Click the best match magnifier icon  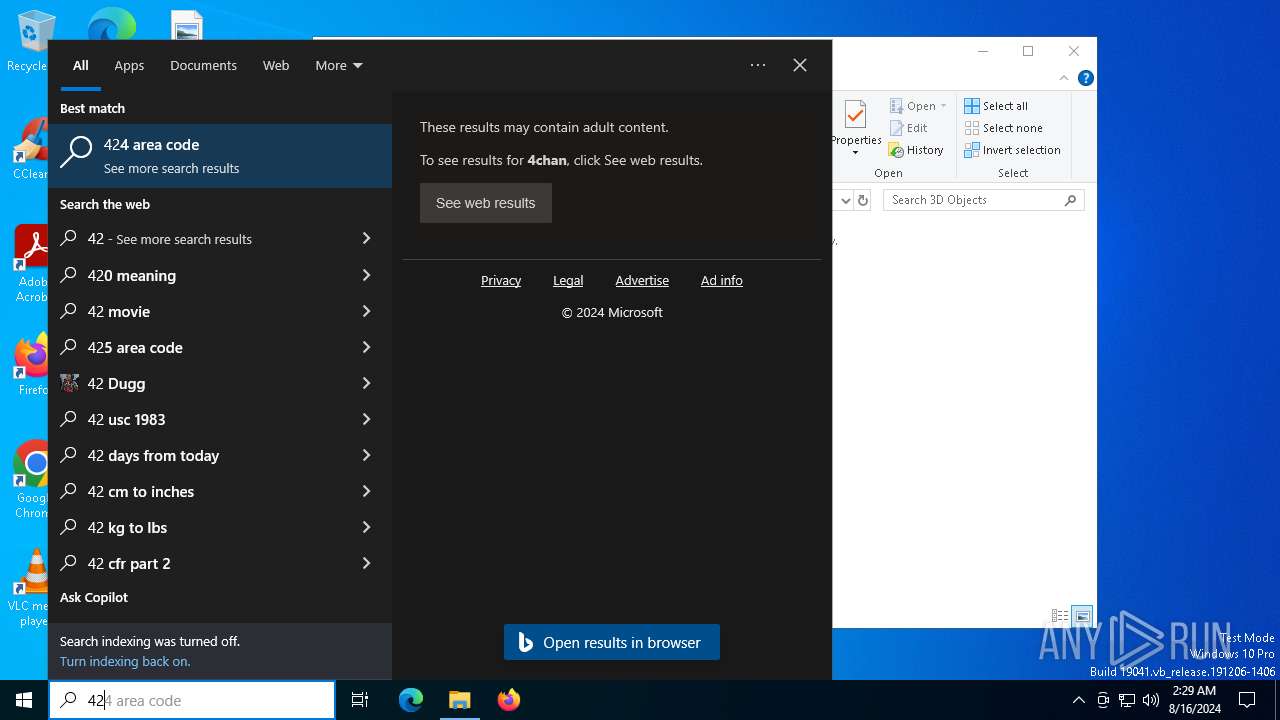pyautogui.click(x=76, y=152)
